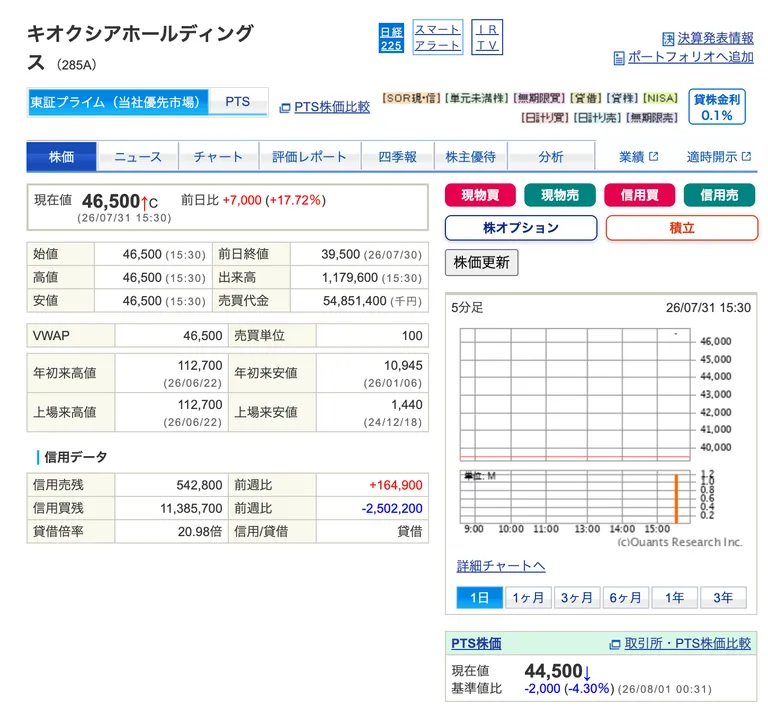This screenshot has height=711, width=768.
Task: Switch to the PTS market toggle
Action: point(238,102)
